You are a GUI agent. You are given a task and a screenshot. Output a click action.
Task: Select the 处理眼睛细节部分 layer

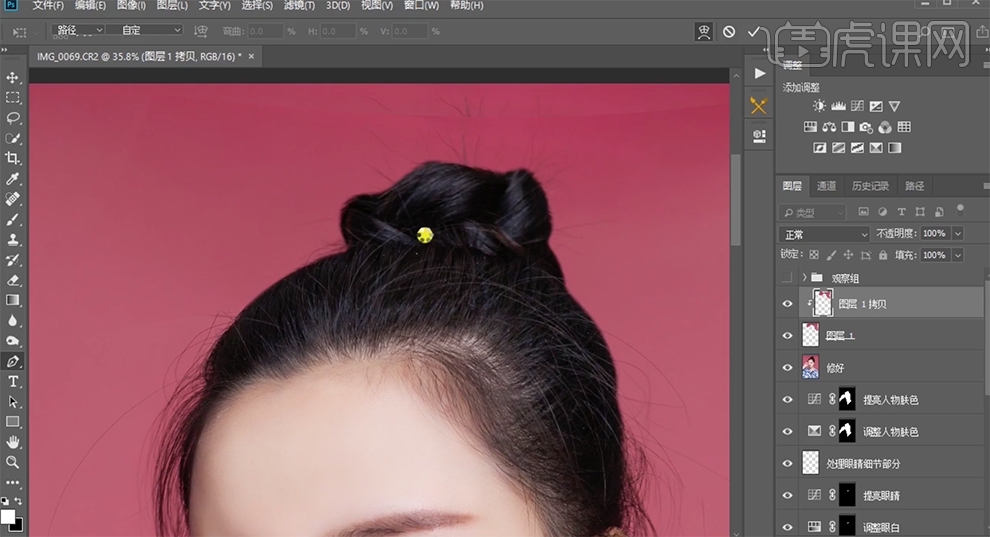(864, 464)
